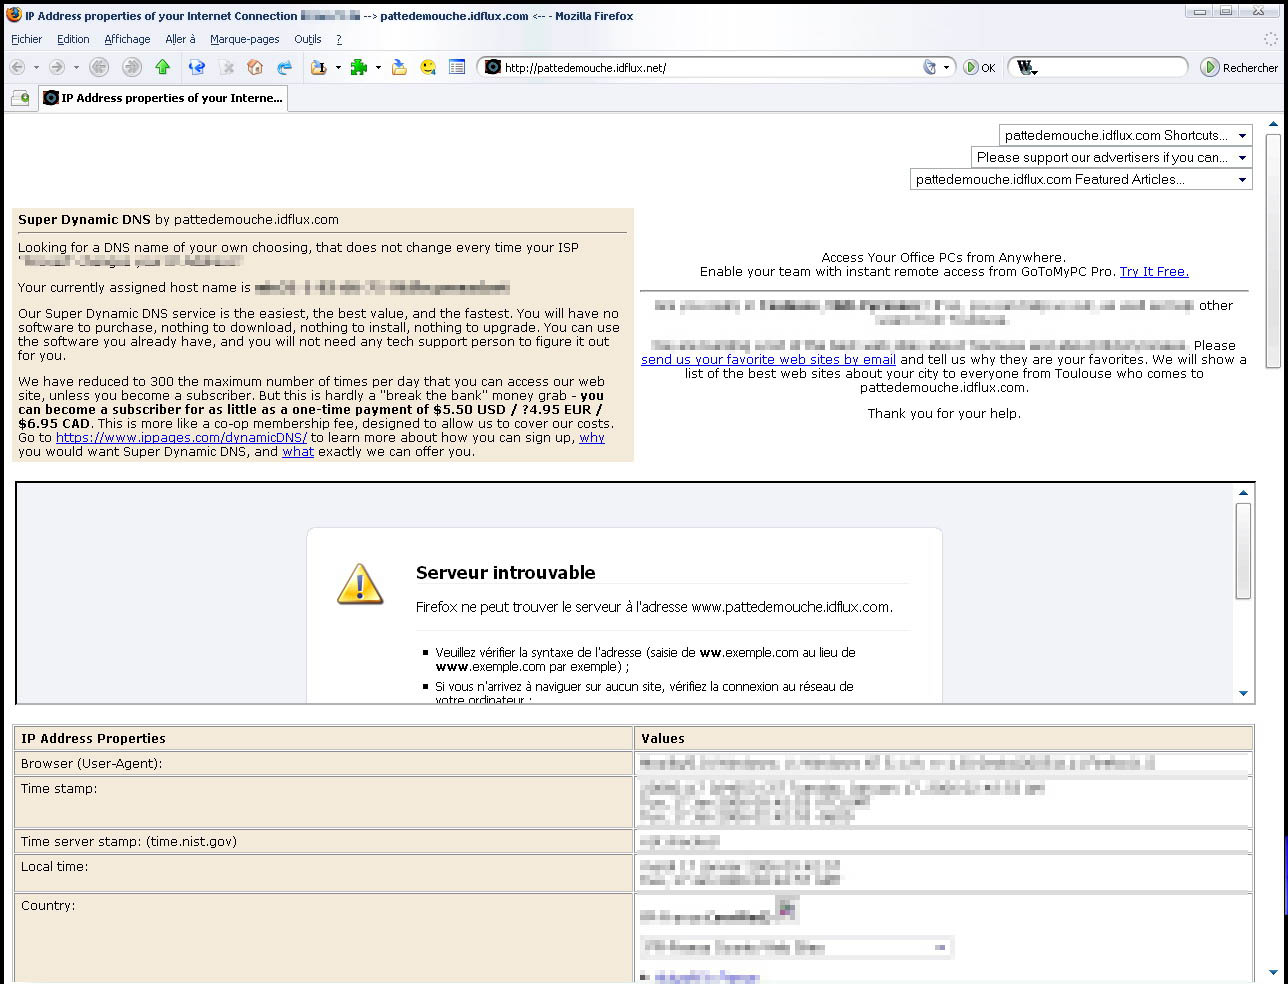Click the download folder arrow icon
Viewport: 1288px width, 984px height.
click(399, 67)
